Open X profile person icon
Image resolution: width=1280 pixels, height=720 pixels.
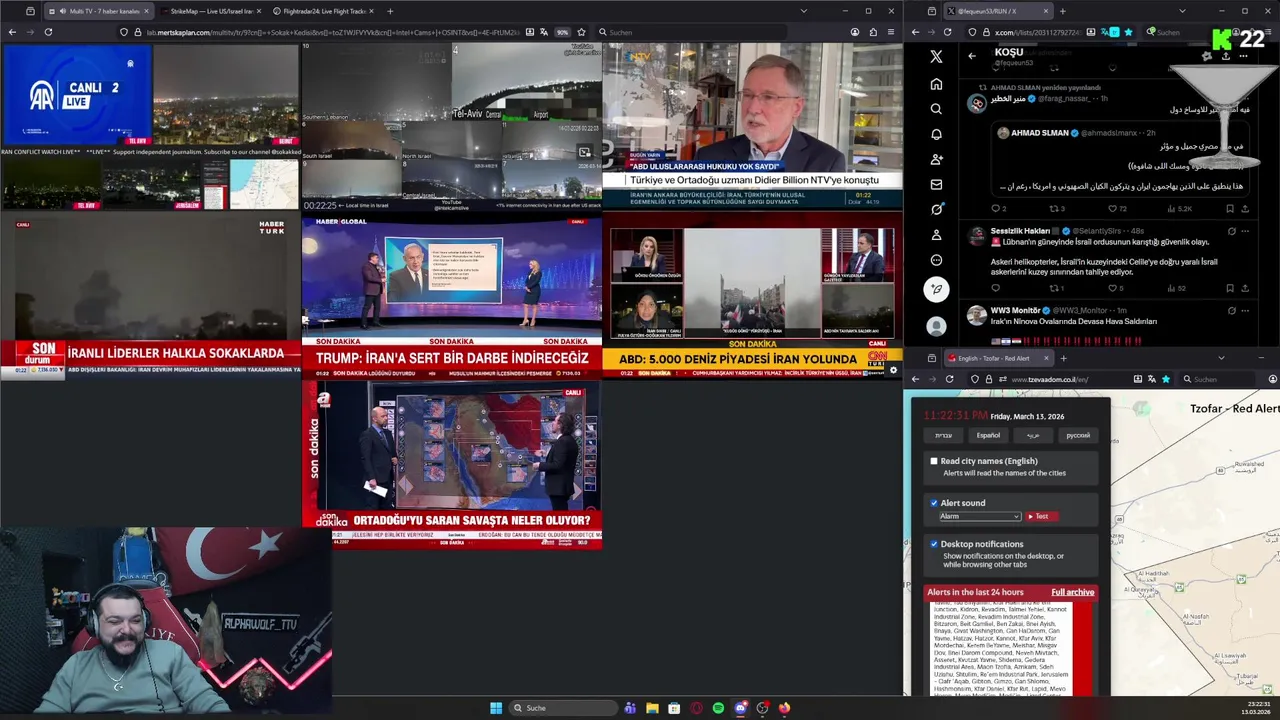pos(936,234)
